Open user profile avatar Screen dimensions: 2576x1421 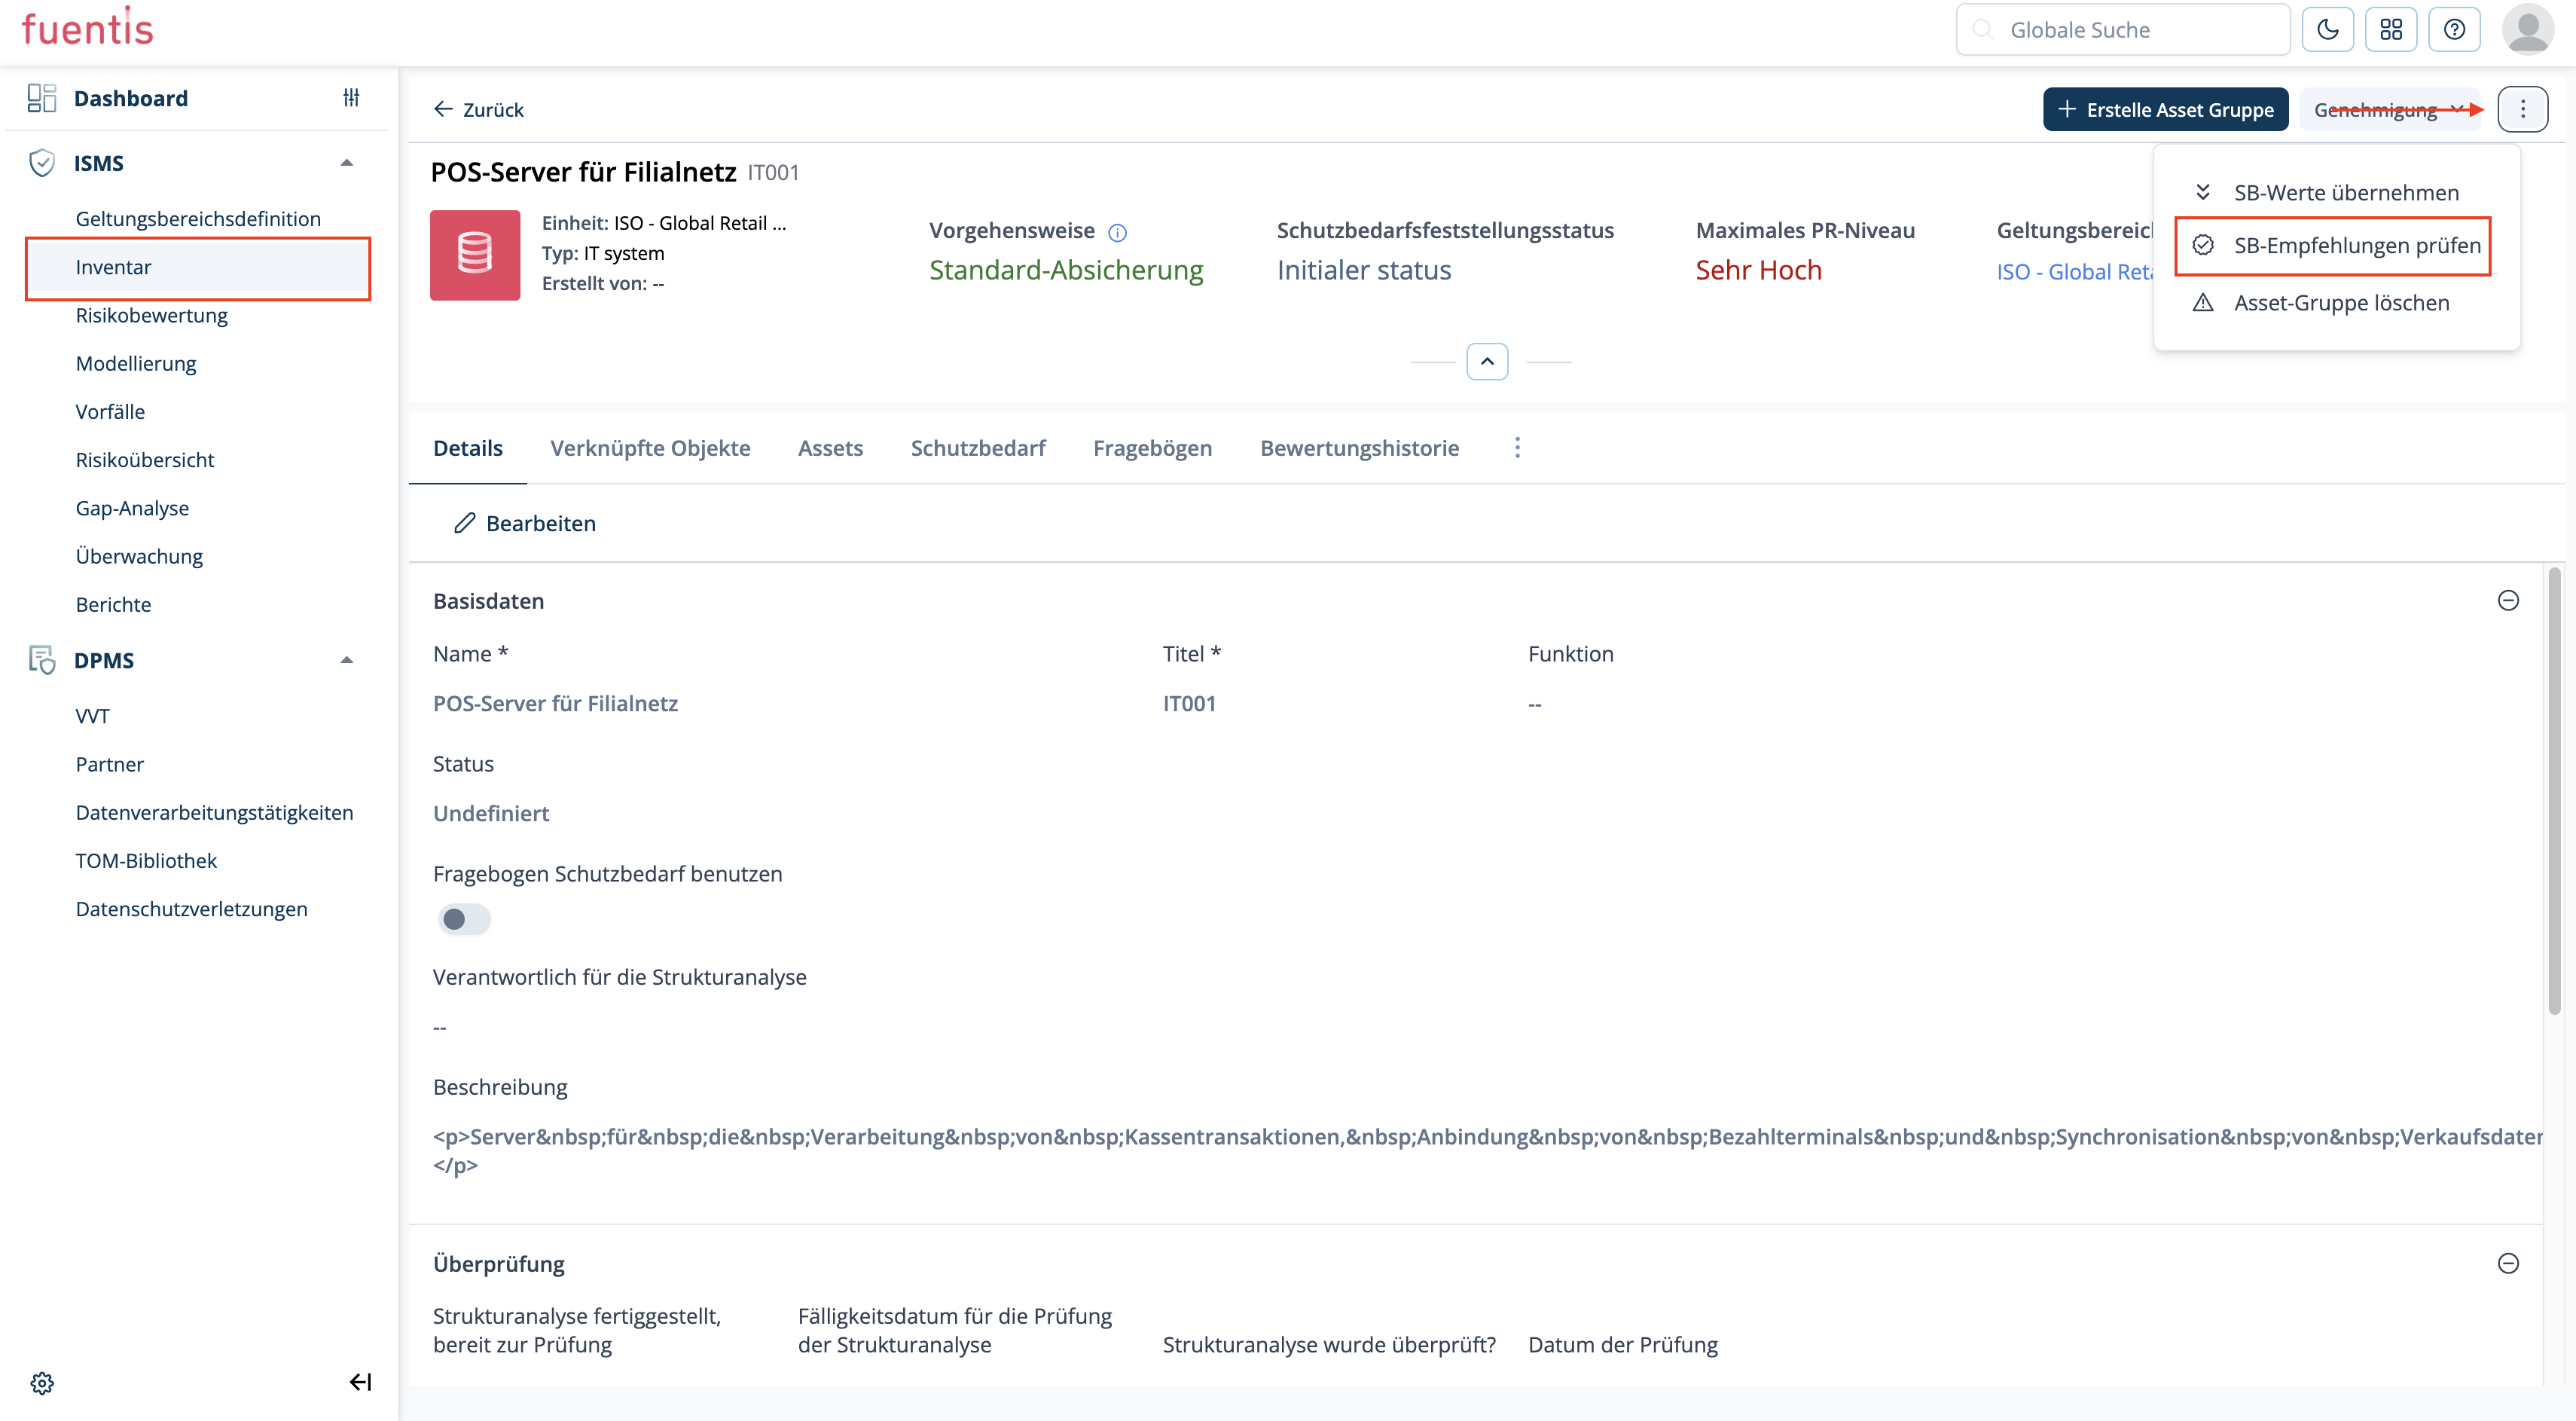click(2527, 30)
